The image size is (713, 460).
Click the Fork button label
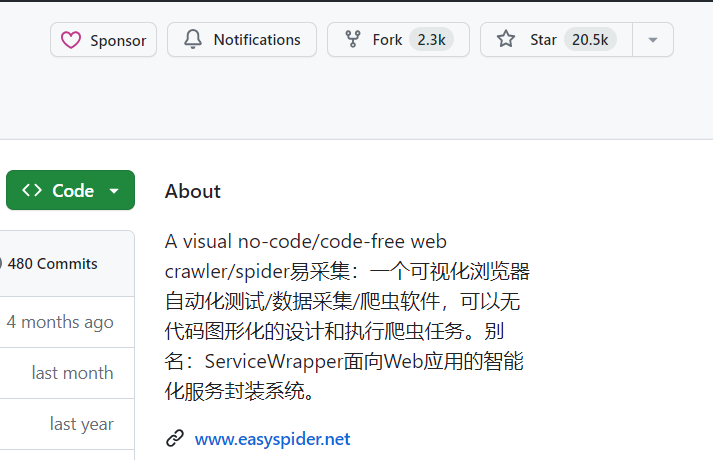pyautogui.click(x=387, y=40)
